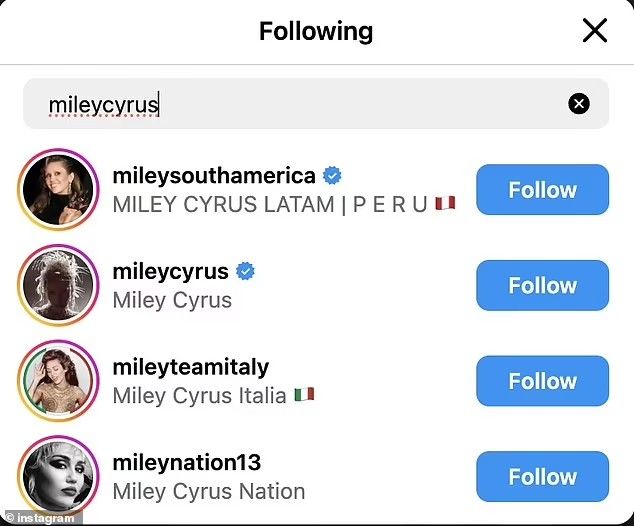View mileynation13 profile picture story
This screenshot has width=634, height=526.
(59, 477)
